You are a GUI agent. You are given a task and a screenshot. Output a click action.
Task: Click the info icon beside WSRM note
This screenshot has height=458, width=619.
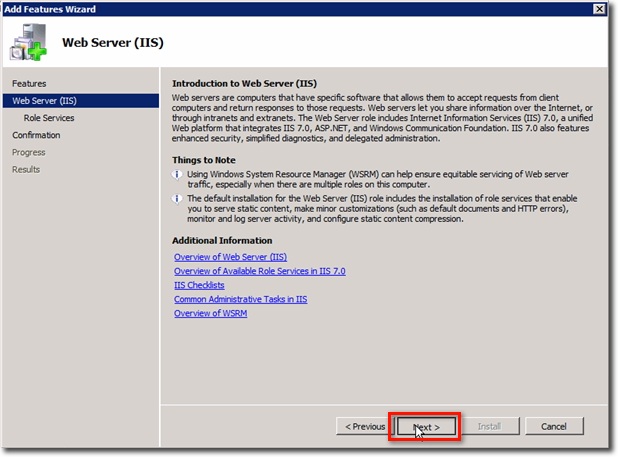tap(177, 174)
